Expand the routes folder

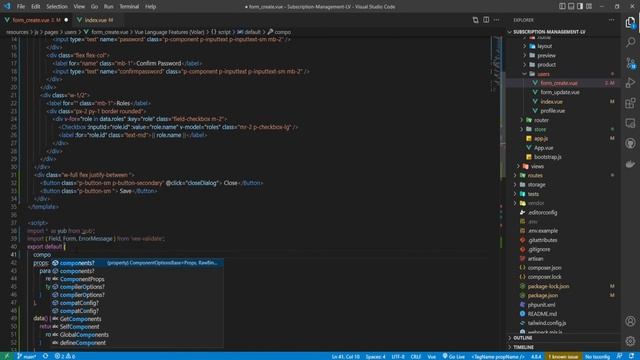click(535, 176)
